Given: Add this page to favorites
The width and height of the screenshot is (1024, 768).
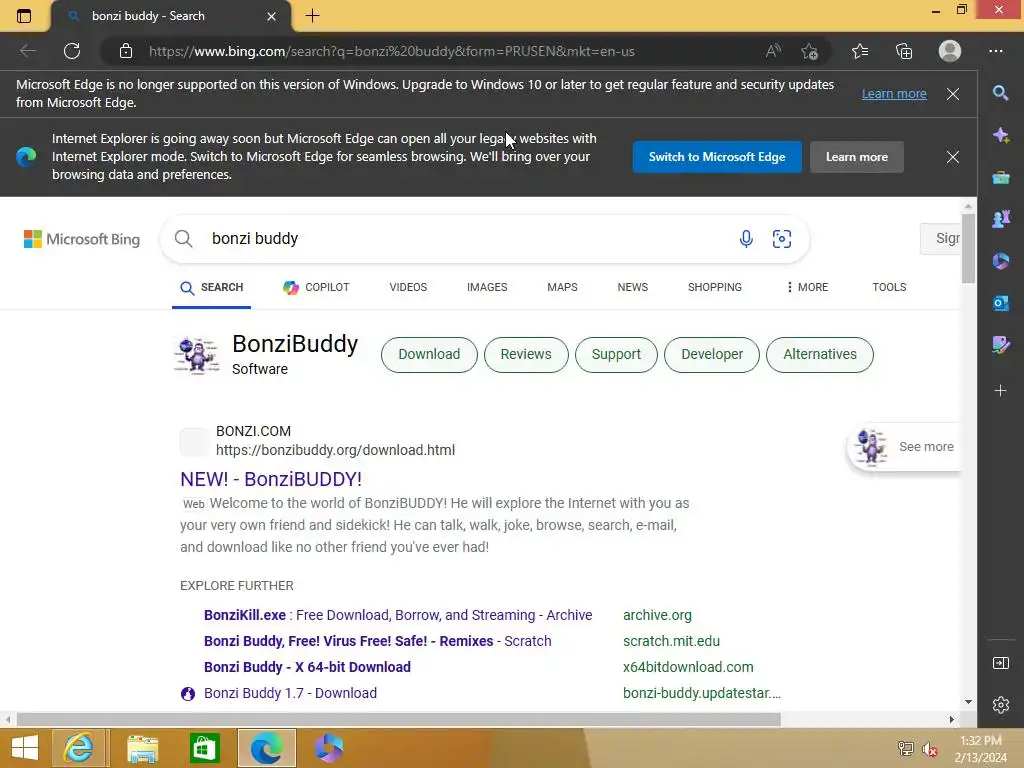Looking at the screenshot, I should pyautogui.click(x=809, y=51).
